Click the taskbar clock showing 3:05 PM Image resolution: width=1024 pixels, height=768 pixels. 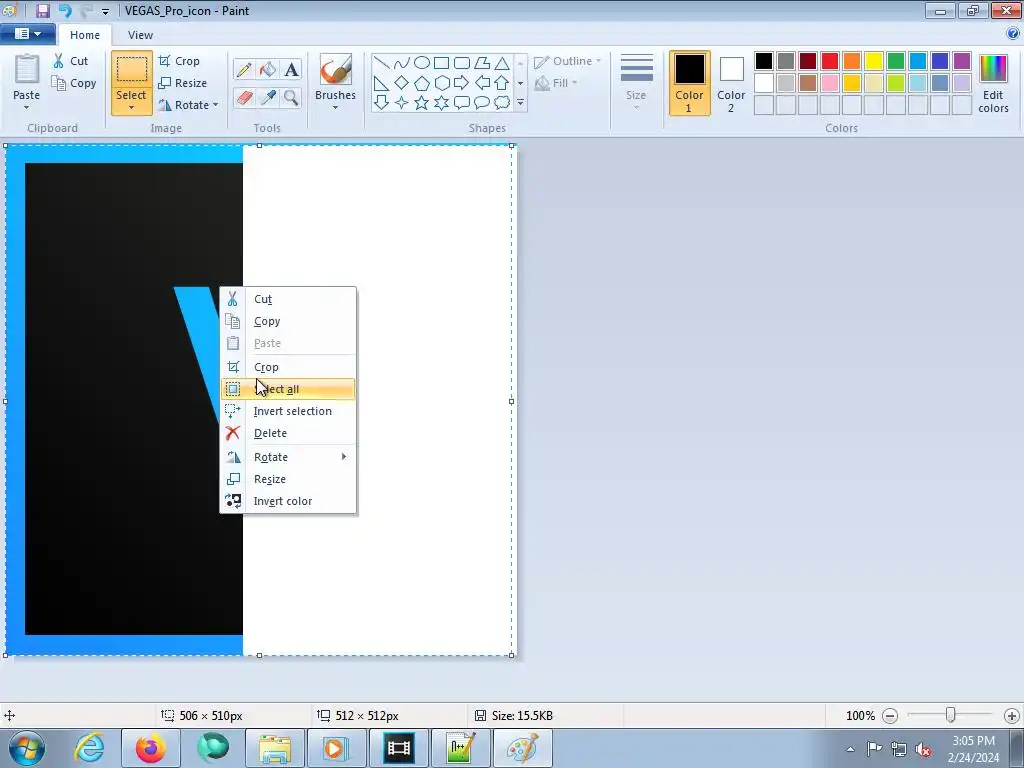[x=974, y=748]
